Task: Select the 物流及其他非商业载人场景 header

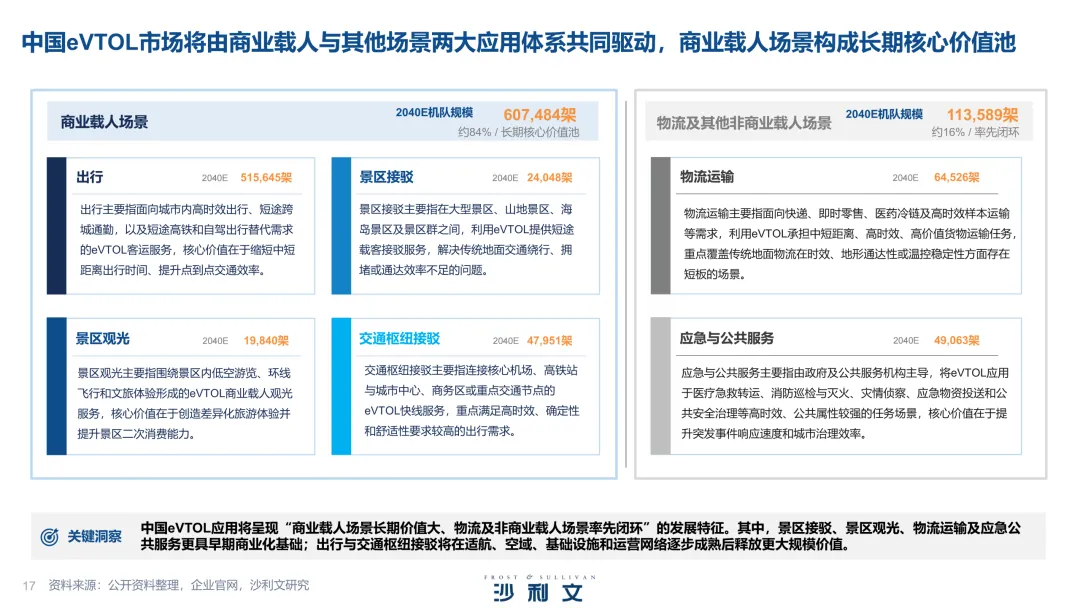Action: (x=744, y=123)
